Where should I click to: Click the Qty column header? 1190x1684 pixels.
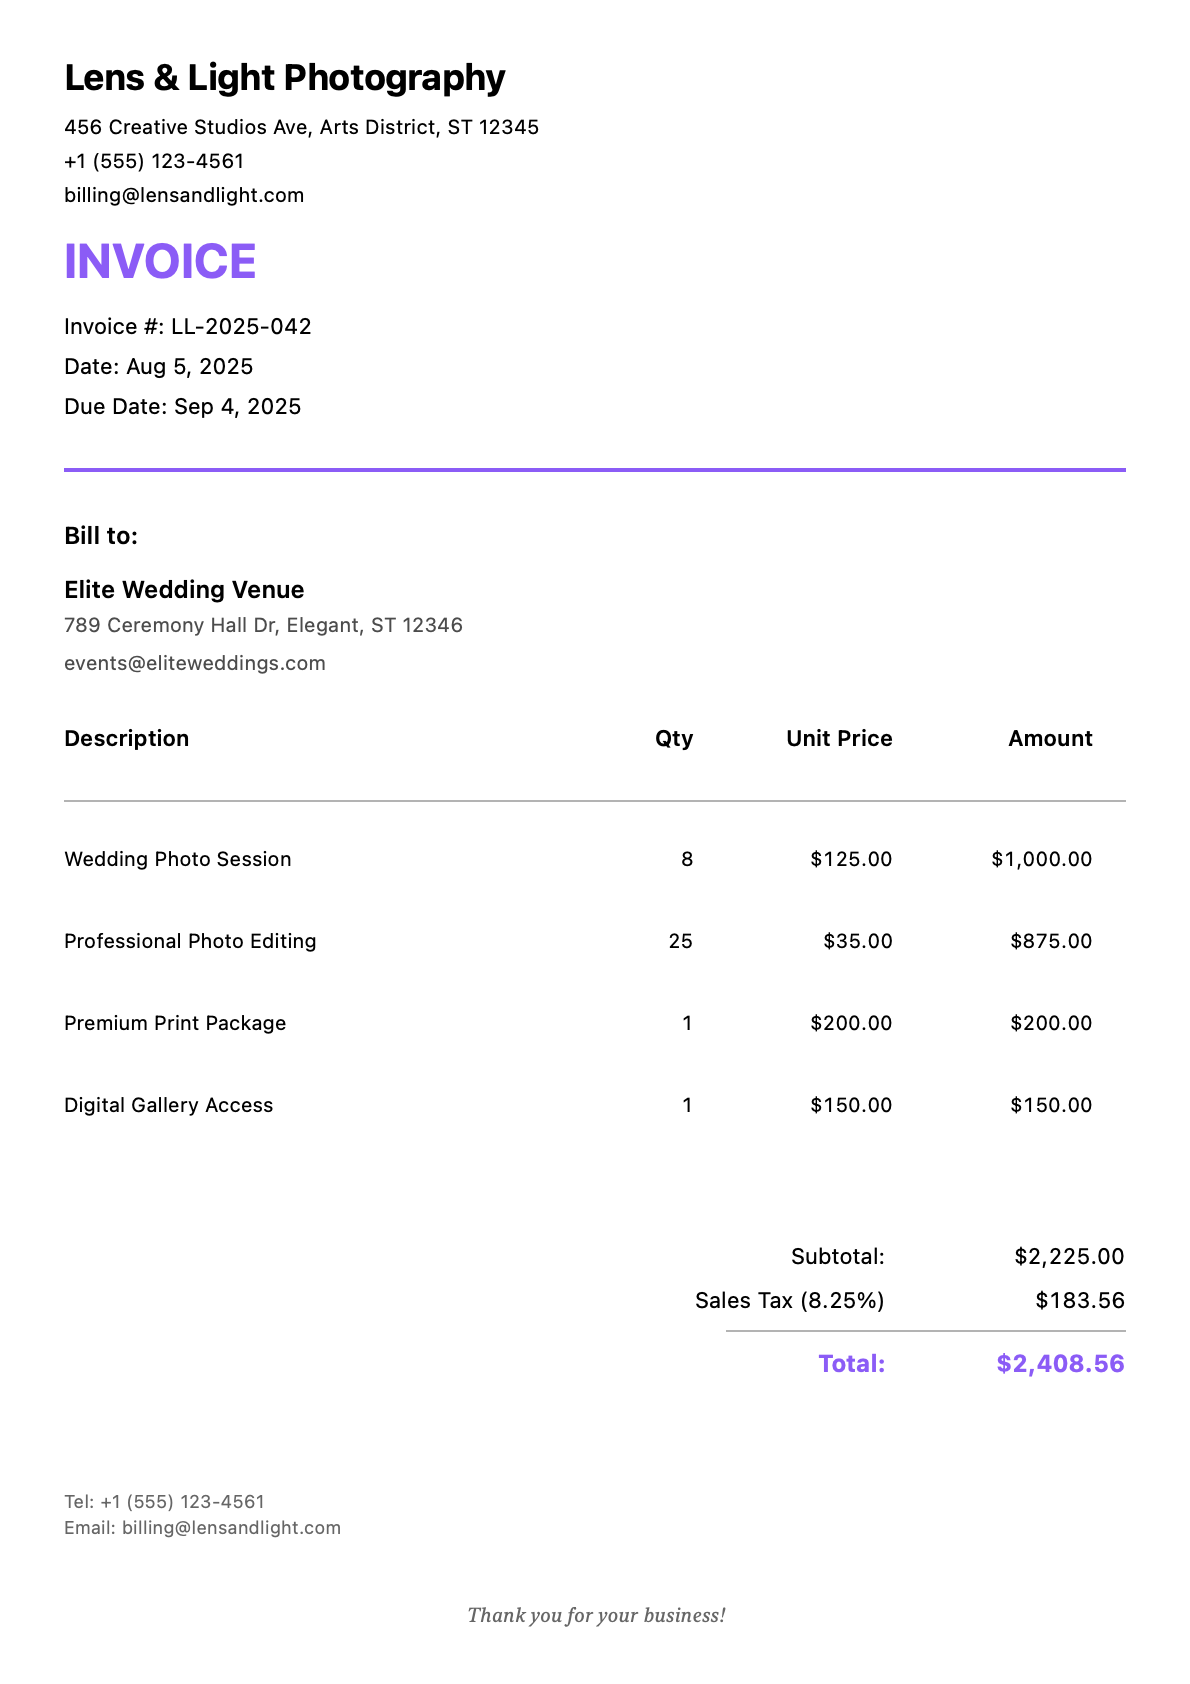click(674, 738)
